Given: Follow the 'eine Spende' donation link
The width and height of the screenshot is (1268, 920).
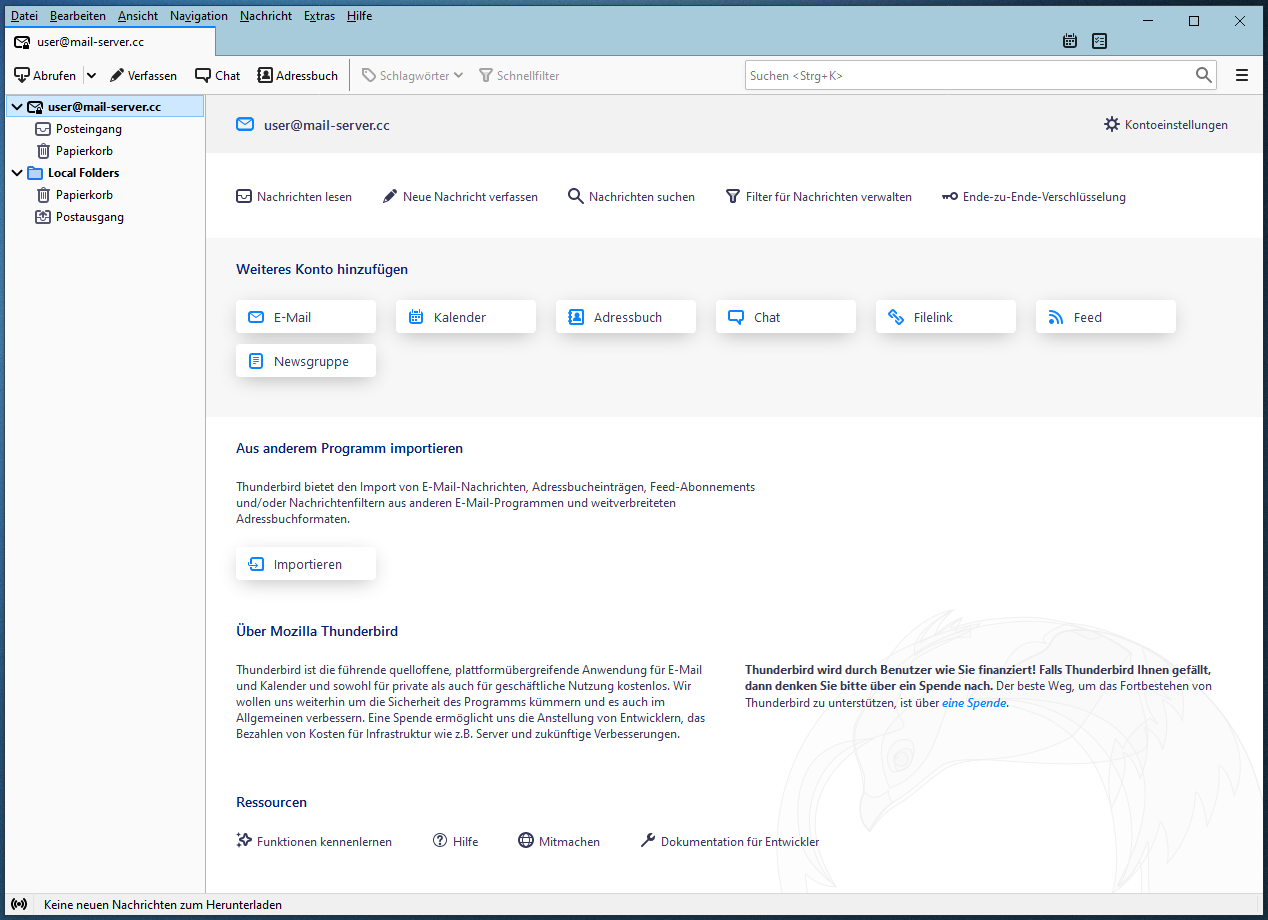Looking at the screenshot, I should 974,703.
